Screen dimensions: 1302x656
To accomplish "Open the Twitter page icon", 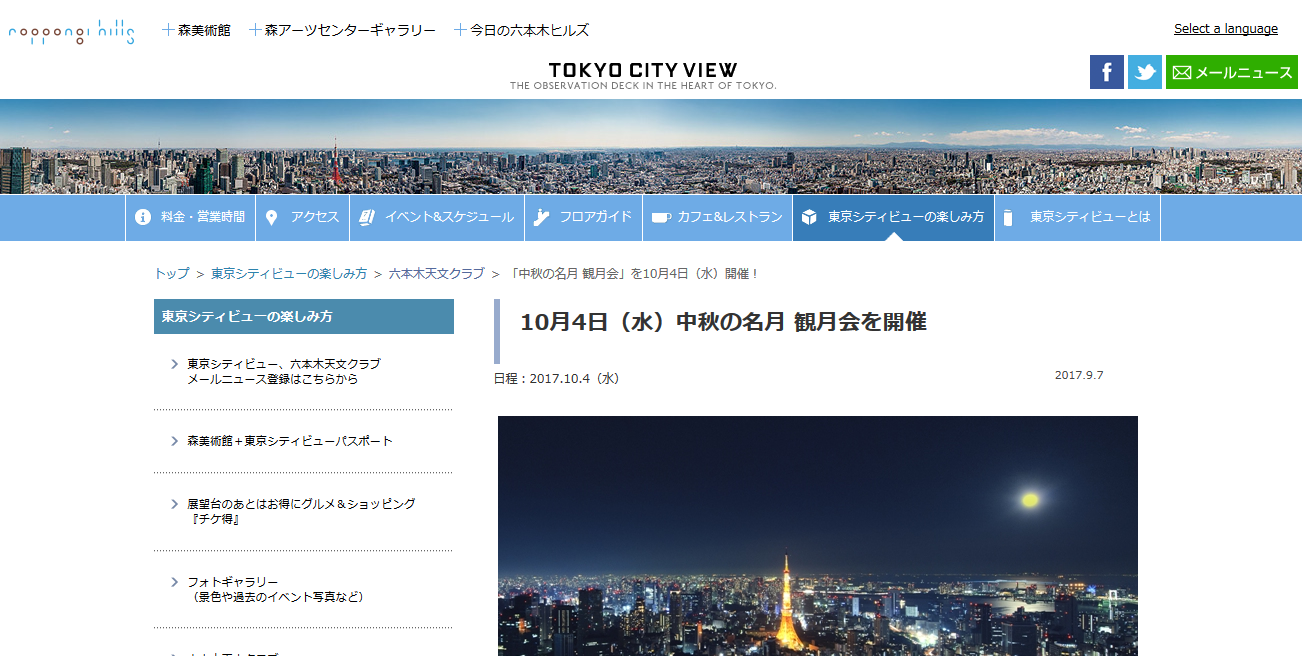I will click(x=1145, y=72).
